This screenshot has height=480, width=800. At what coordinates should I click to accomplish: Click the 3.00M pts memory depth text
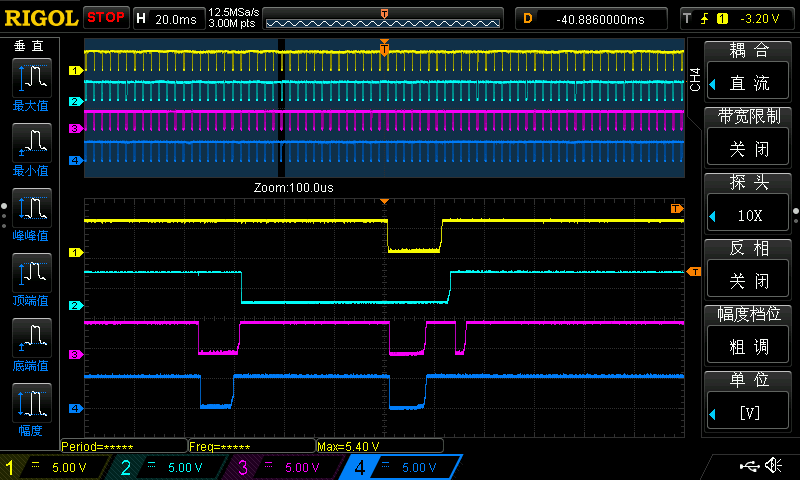coord(232,23)
